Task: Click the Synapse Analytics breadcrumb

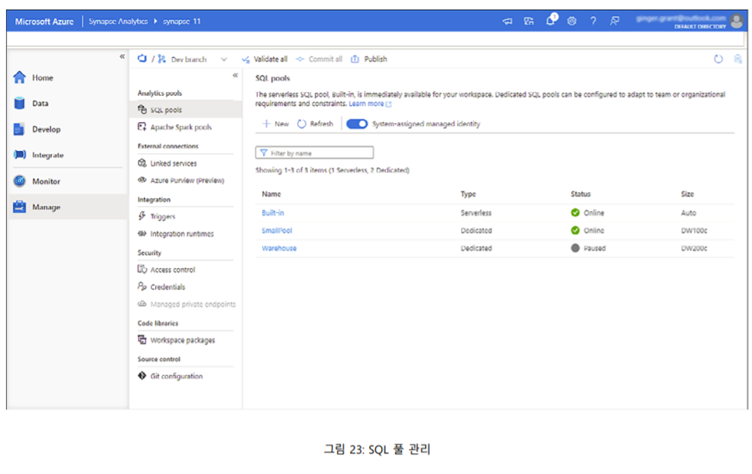Action: click(x=118, y=21)
